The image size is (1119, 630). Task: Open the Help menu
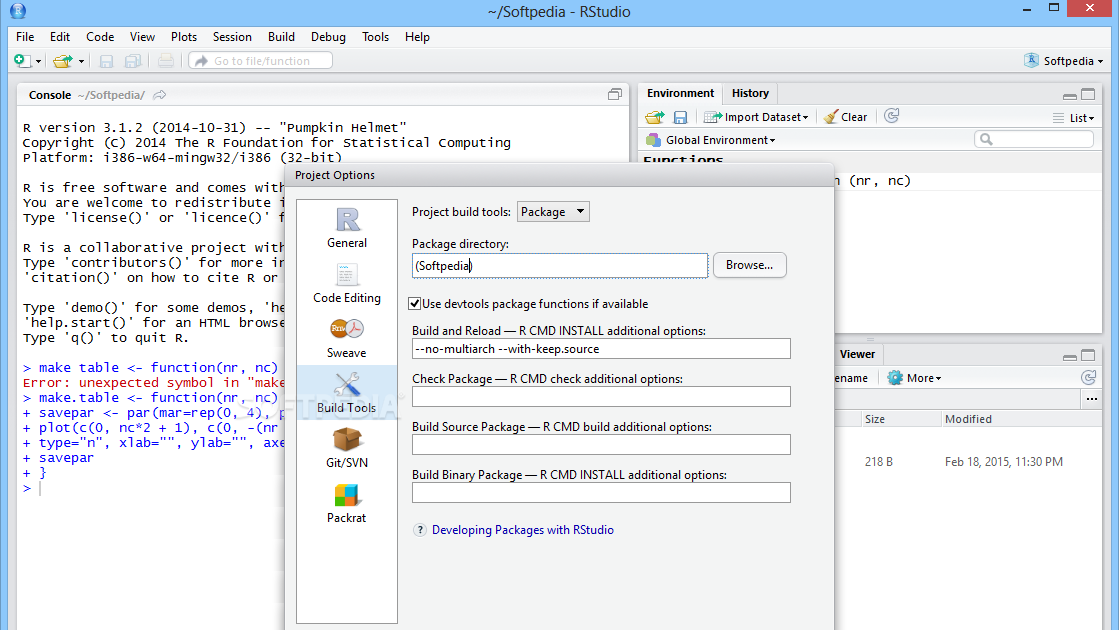tap(417, 36)
